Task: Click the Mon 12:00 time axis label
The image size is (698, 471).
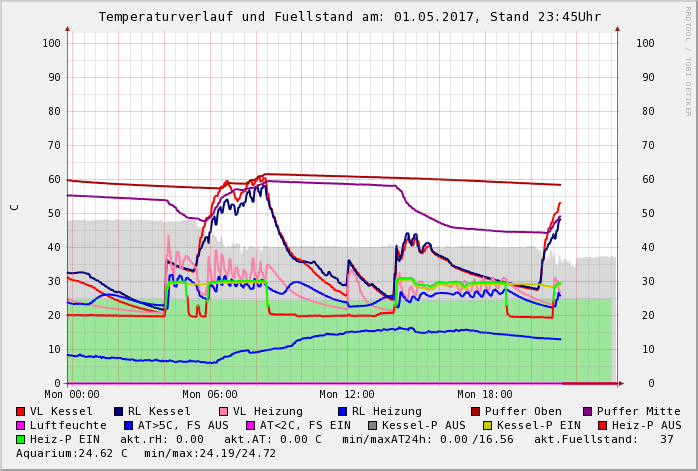Action: point(347,394)
